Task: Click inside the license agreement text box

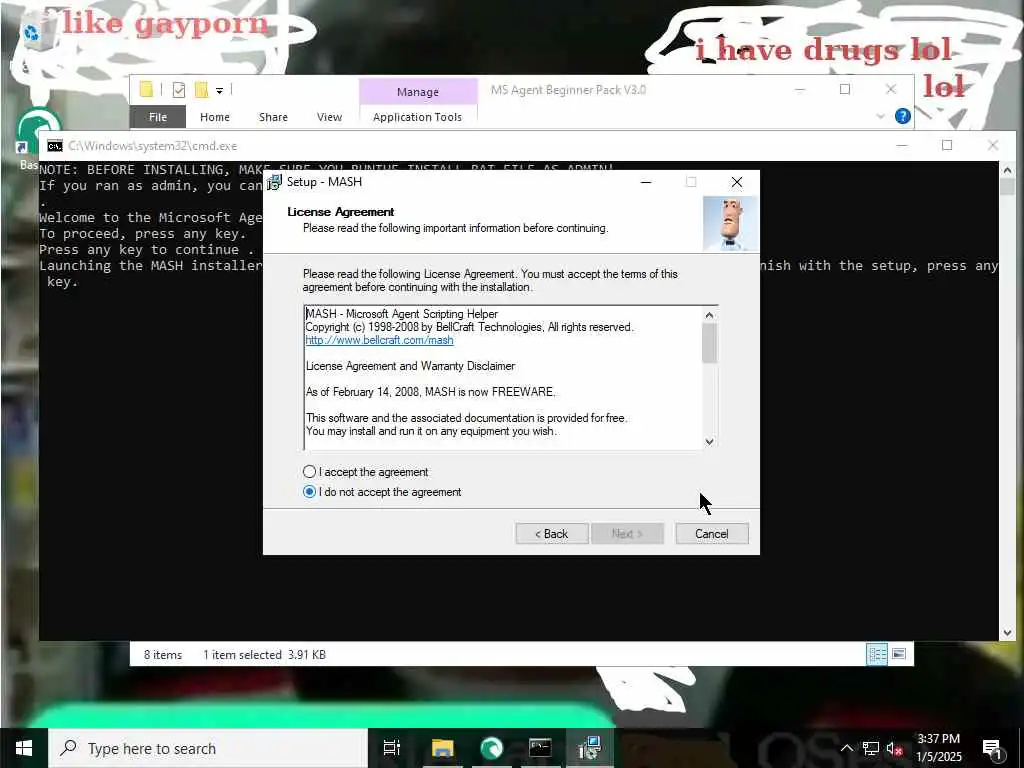Action: (503, 377)
